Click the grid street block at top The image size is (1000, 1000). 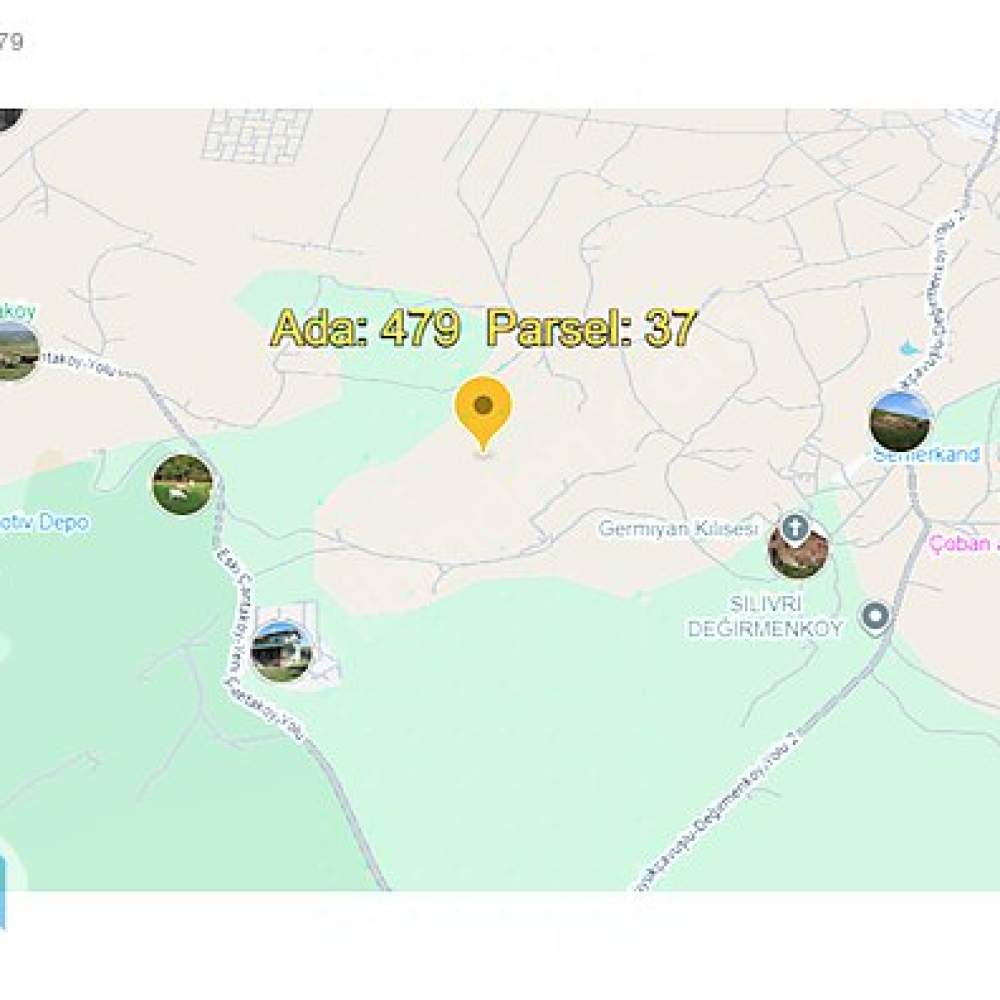[x=256, y=135]
